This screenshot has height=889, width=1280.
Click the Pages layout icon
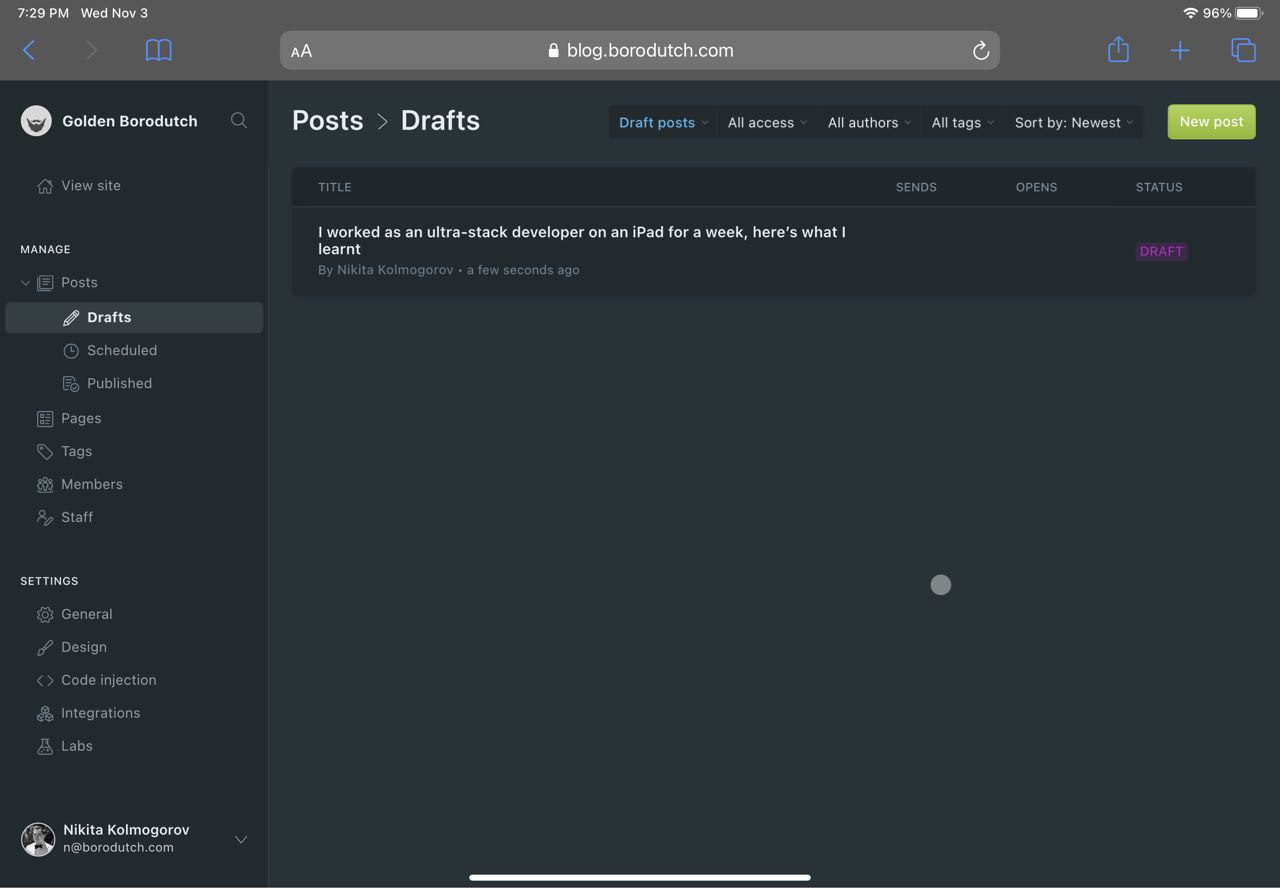pyautogui.click(x=45, y=419)
